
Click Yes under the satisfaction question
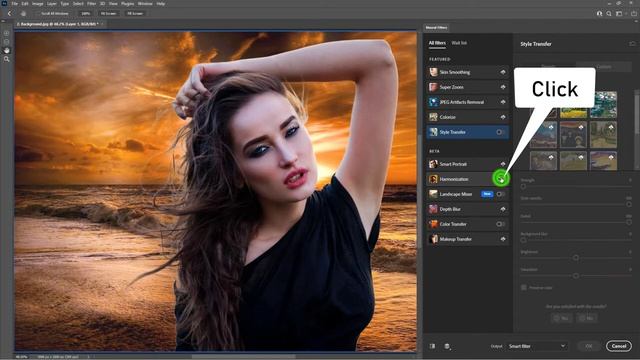[562, 318]
